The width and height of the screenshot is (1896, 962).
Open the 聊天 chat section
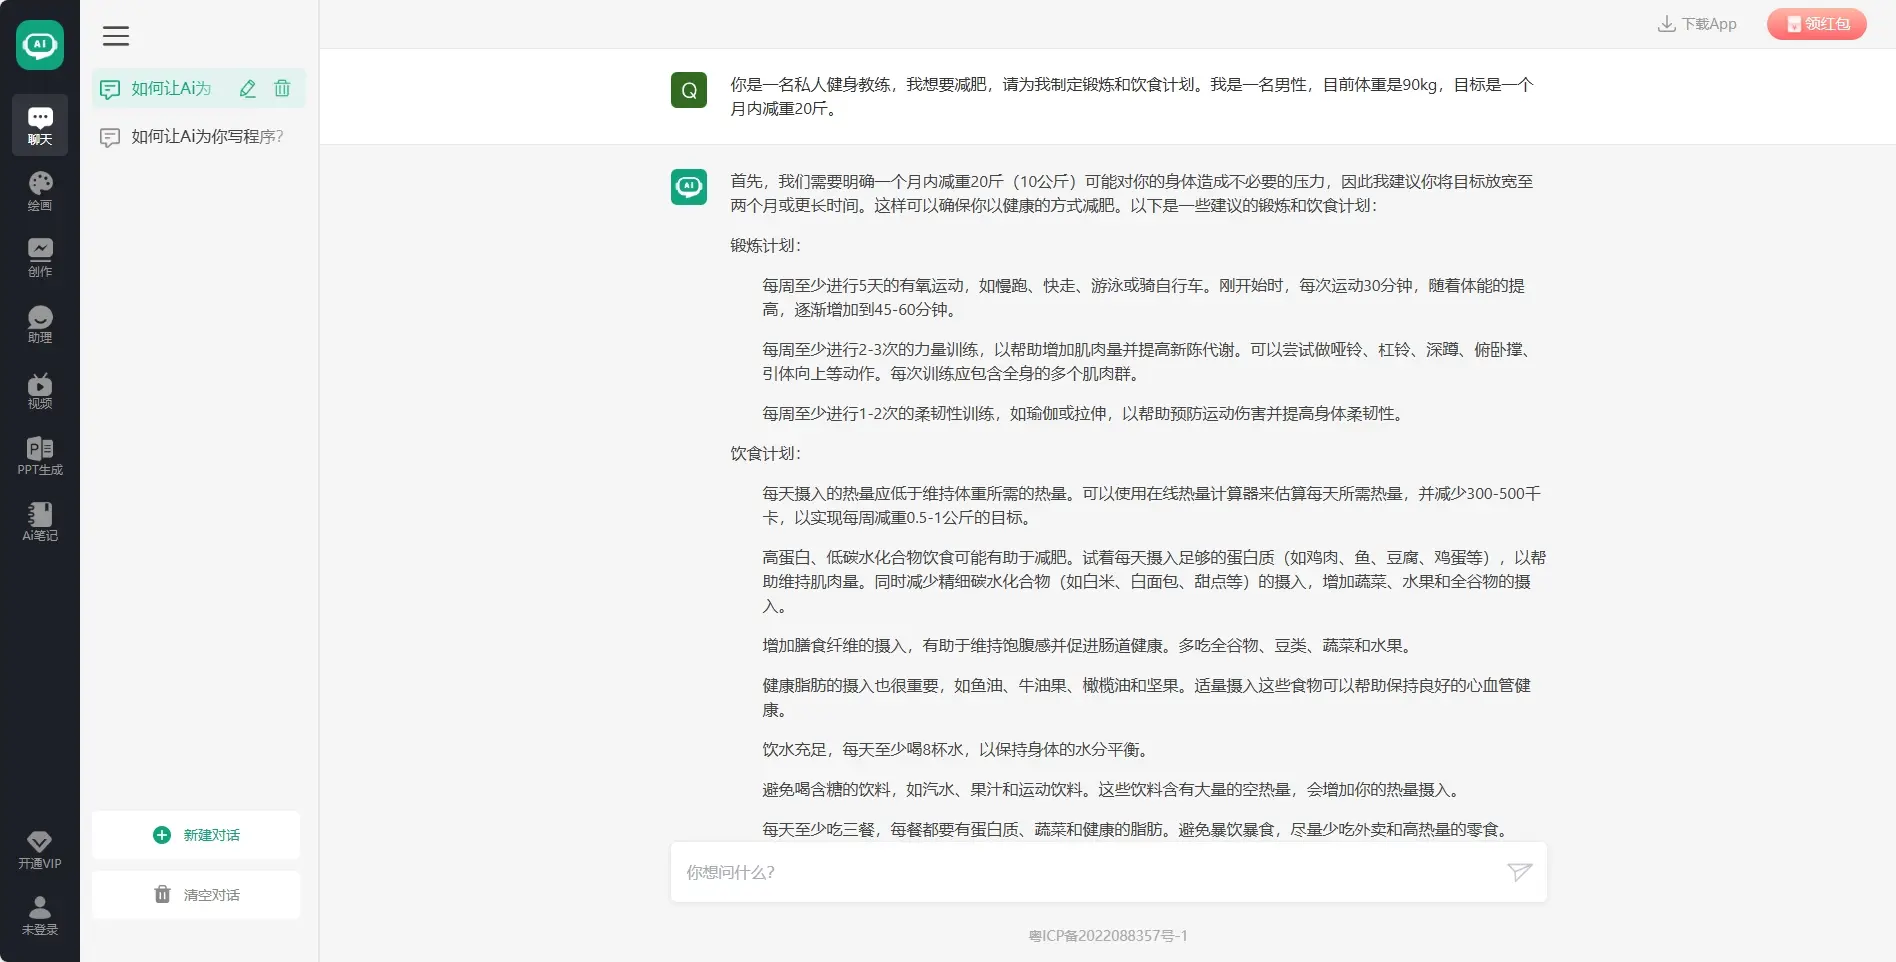pyautogui.click(x=40, y=125)
